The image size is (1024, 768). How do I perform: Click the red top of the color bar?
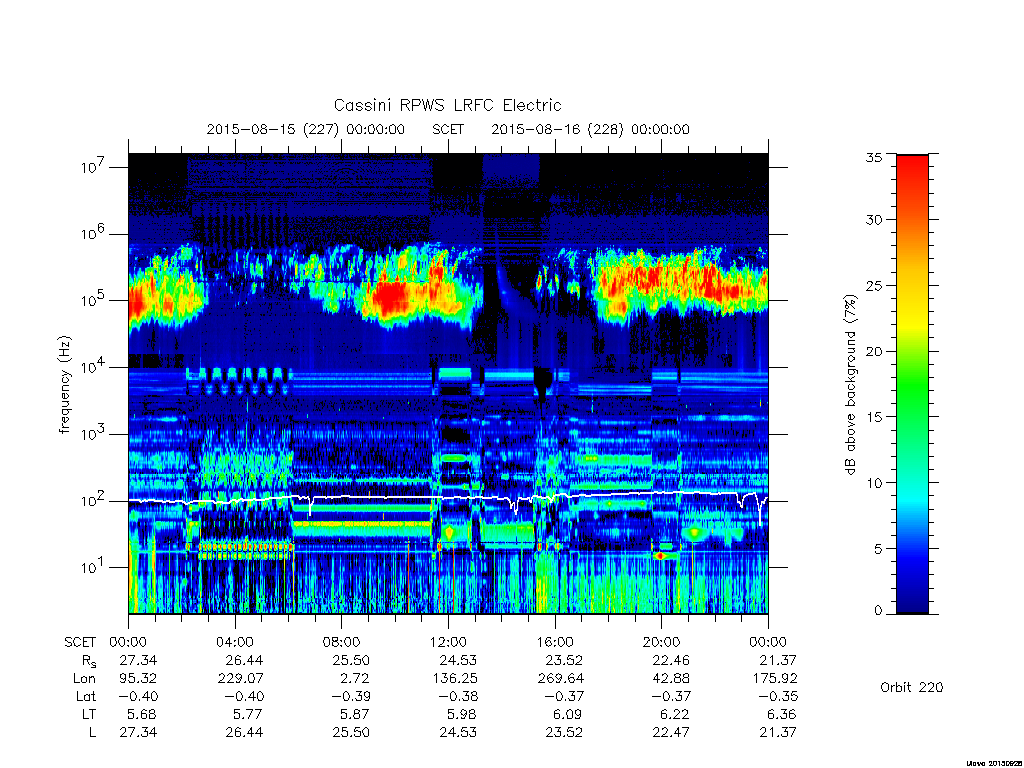coord(912,171)
